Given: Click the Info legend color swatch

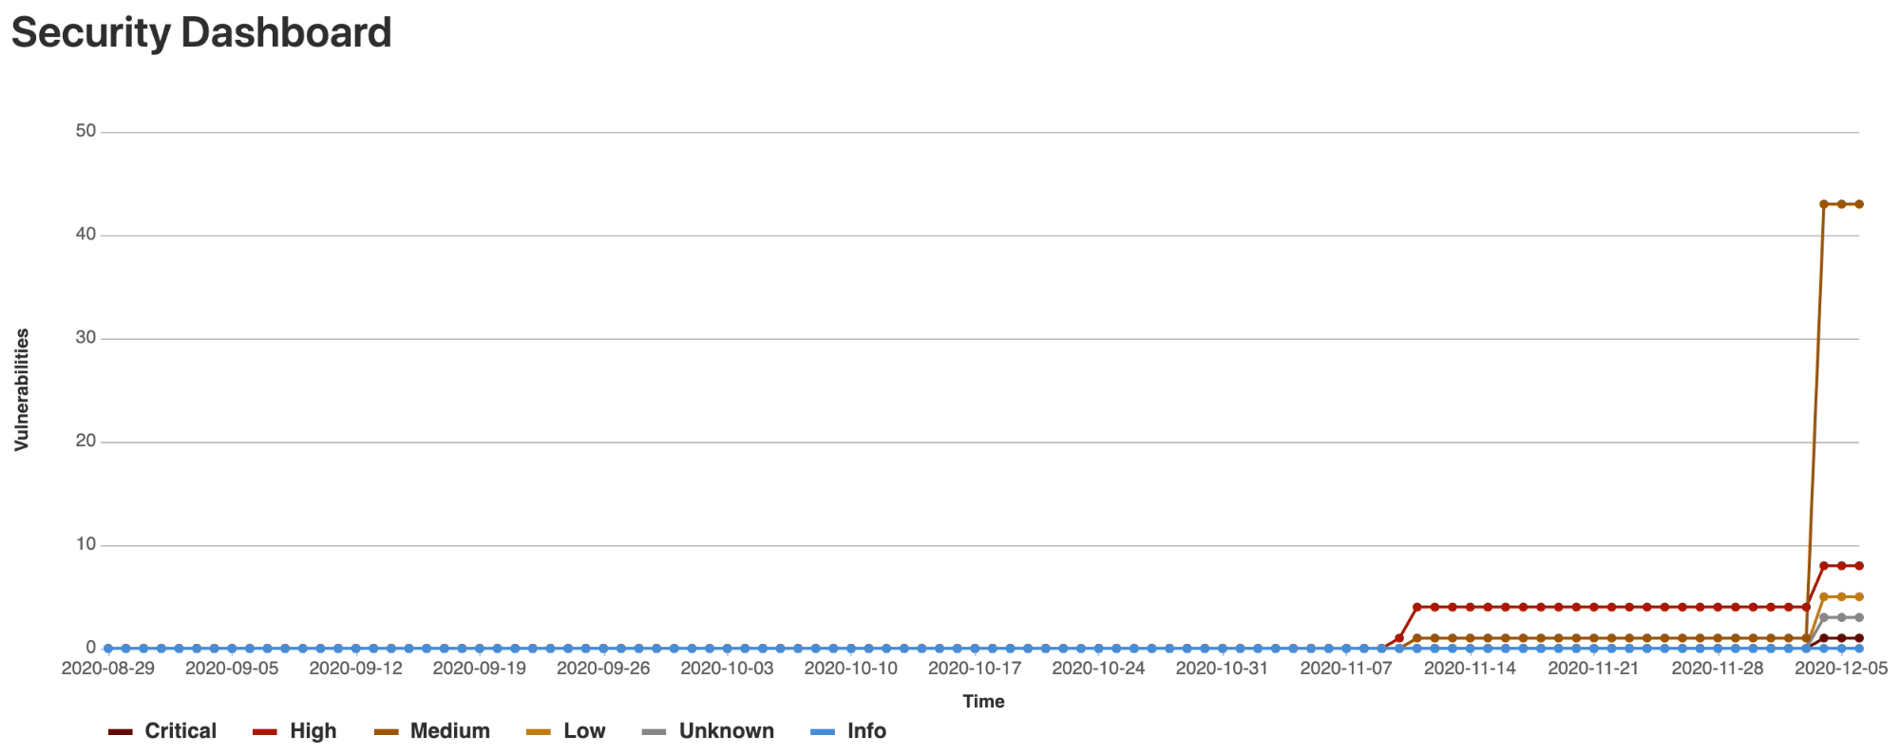Looking at the screenshot, I should tap(822, 732).
